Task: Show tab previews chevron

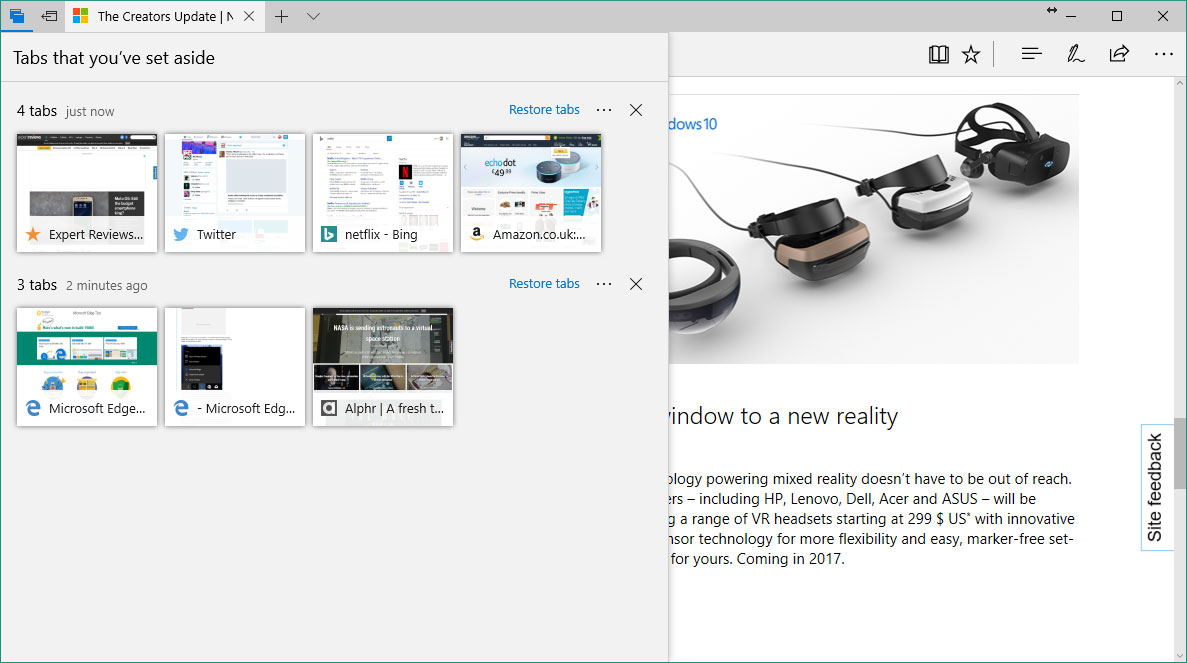Action: pos(313,16)
